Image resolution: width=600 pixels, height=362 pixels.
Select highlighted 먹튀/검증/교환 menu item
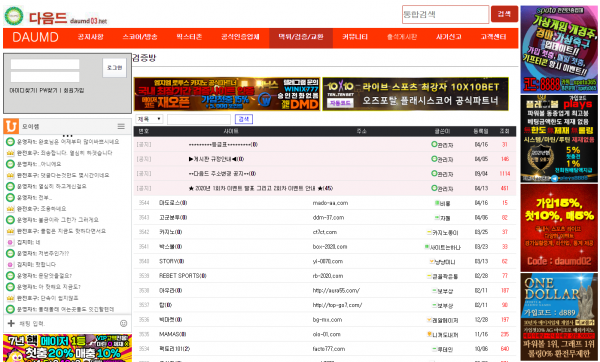pos(301,38)
